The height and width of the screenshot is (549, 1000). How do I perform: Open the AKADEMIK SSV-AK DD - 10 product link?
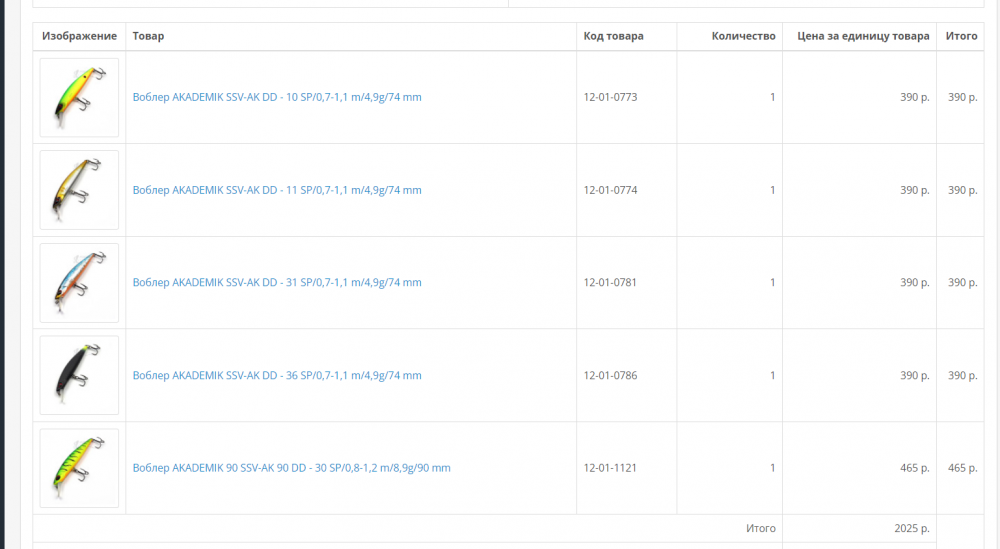tap(277, 97)
